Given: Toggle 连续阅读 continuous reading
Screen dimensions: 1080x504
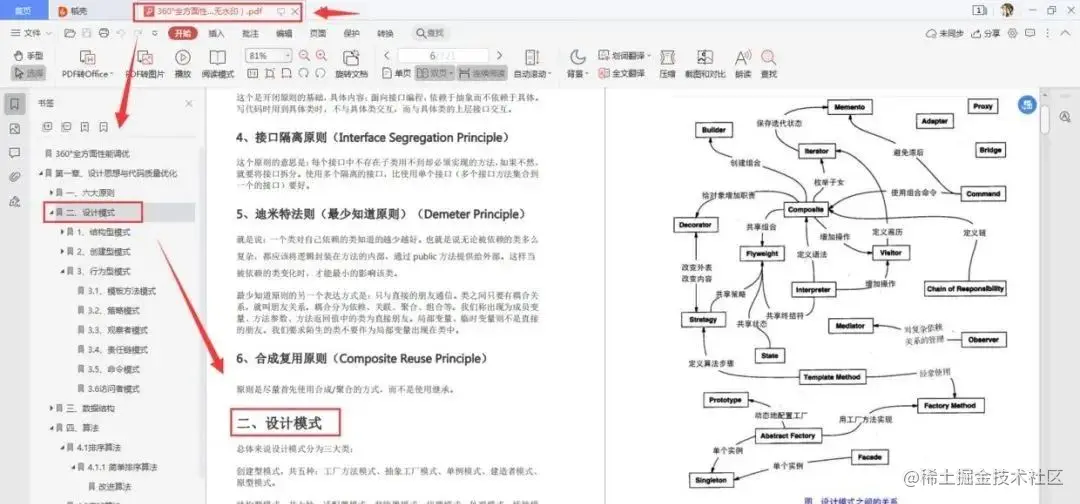Looking at the screenshot, I should pos(482,73).
